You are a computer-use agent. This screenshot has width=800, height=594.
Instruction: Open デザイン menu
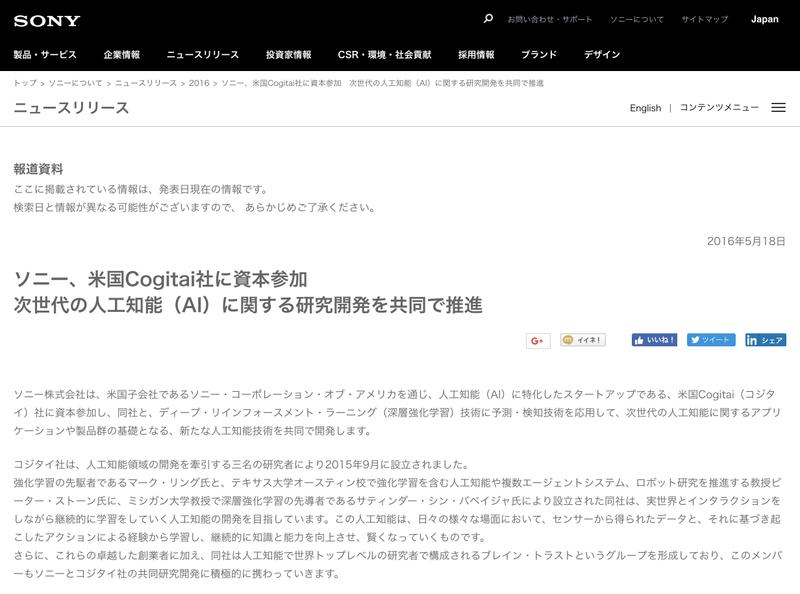[x=602, y=55]
